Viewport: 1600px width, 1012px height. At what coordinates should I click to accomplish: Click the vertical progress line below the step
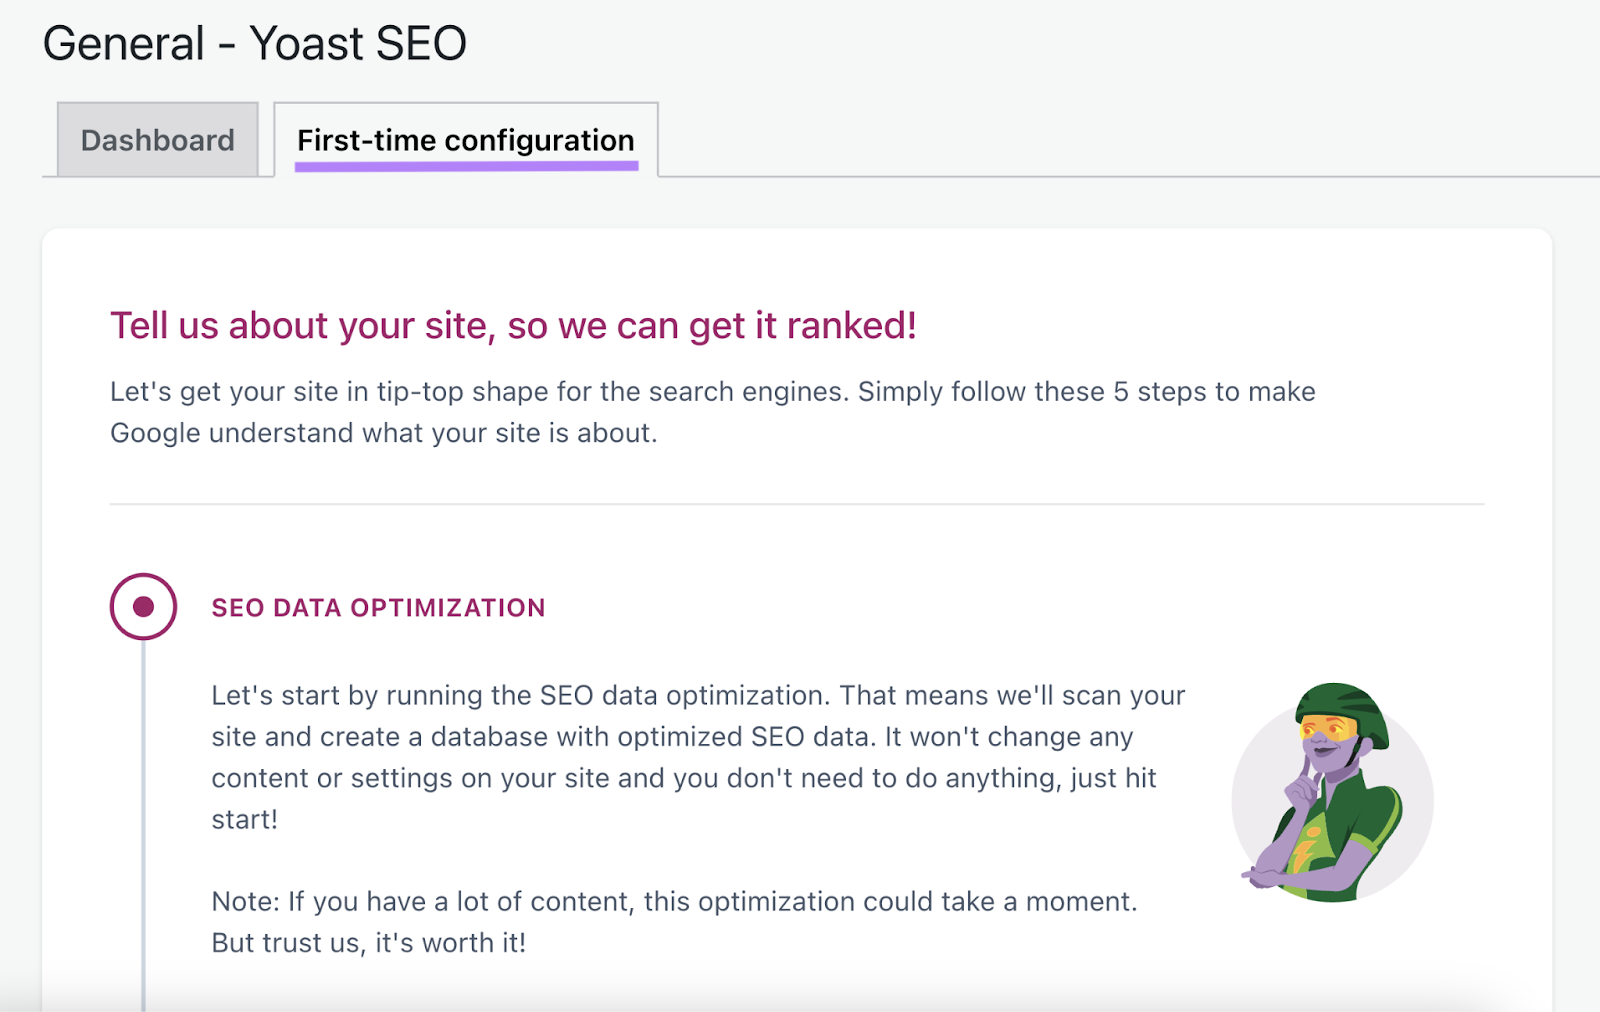pos(143,830)
